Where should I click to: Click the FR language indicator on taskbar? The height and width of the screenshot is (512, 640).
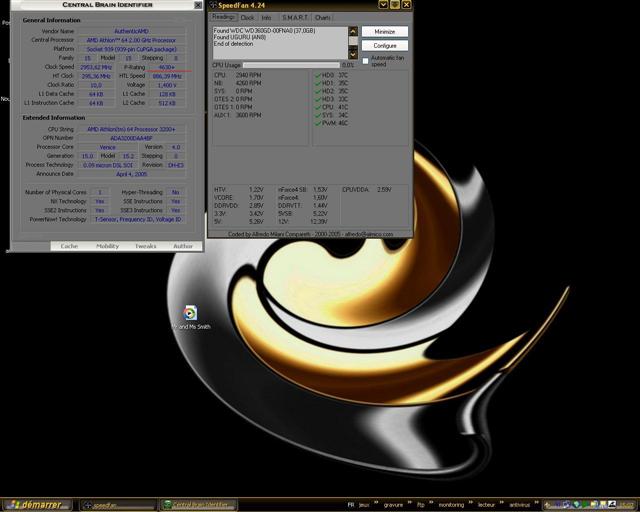351,505
